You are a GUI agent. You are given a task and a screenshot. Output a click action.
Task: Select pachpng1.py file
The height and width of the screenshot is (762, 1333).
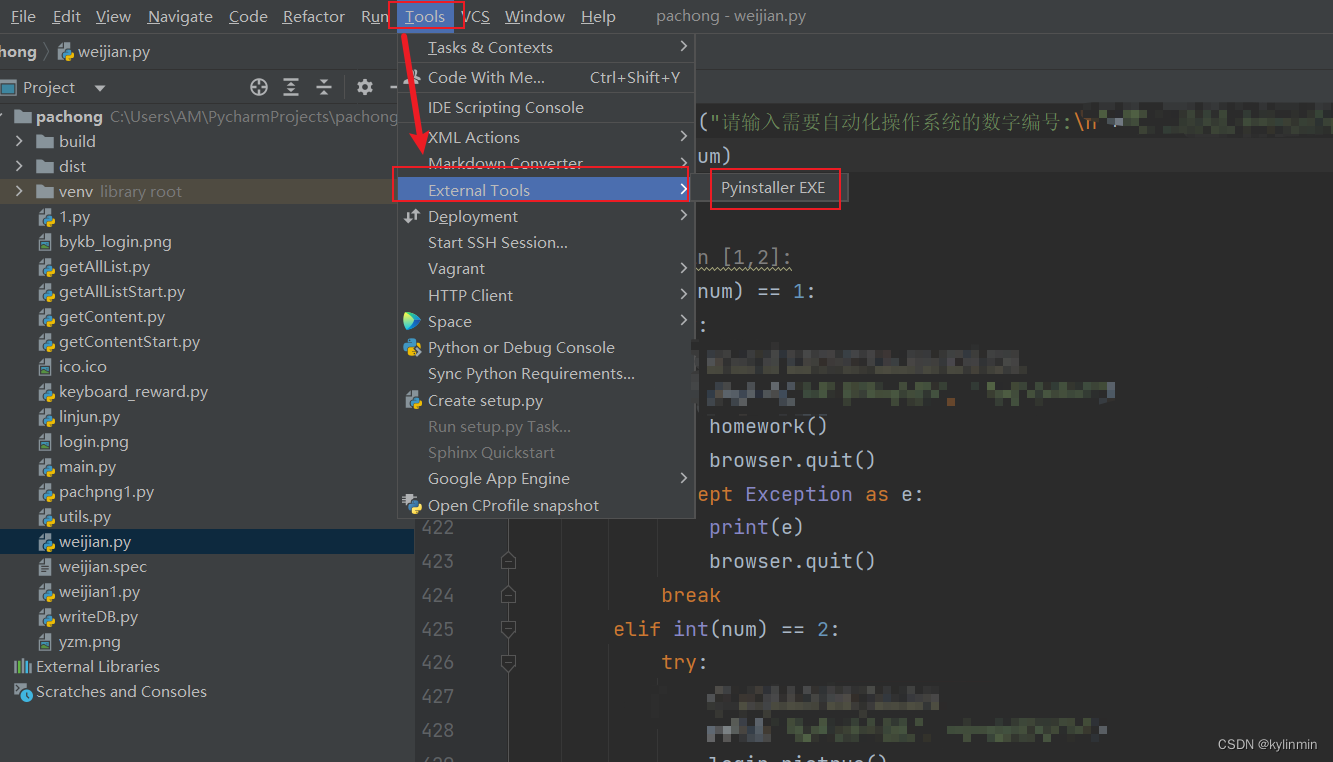[106, 491]
